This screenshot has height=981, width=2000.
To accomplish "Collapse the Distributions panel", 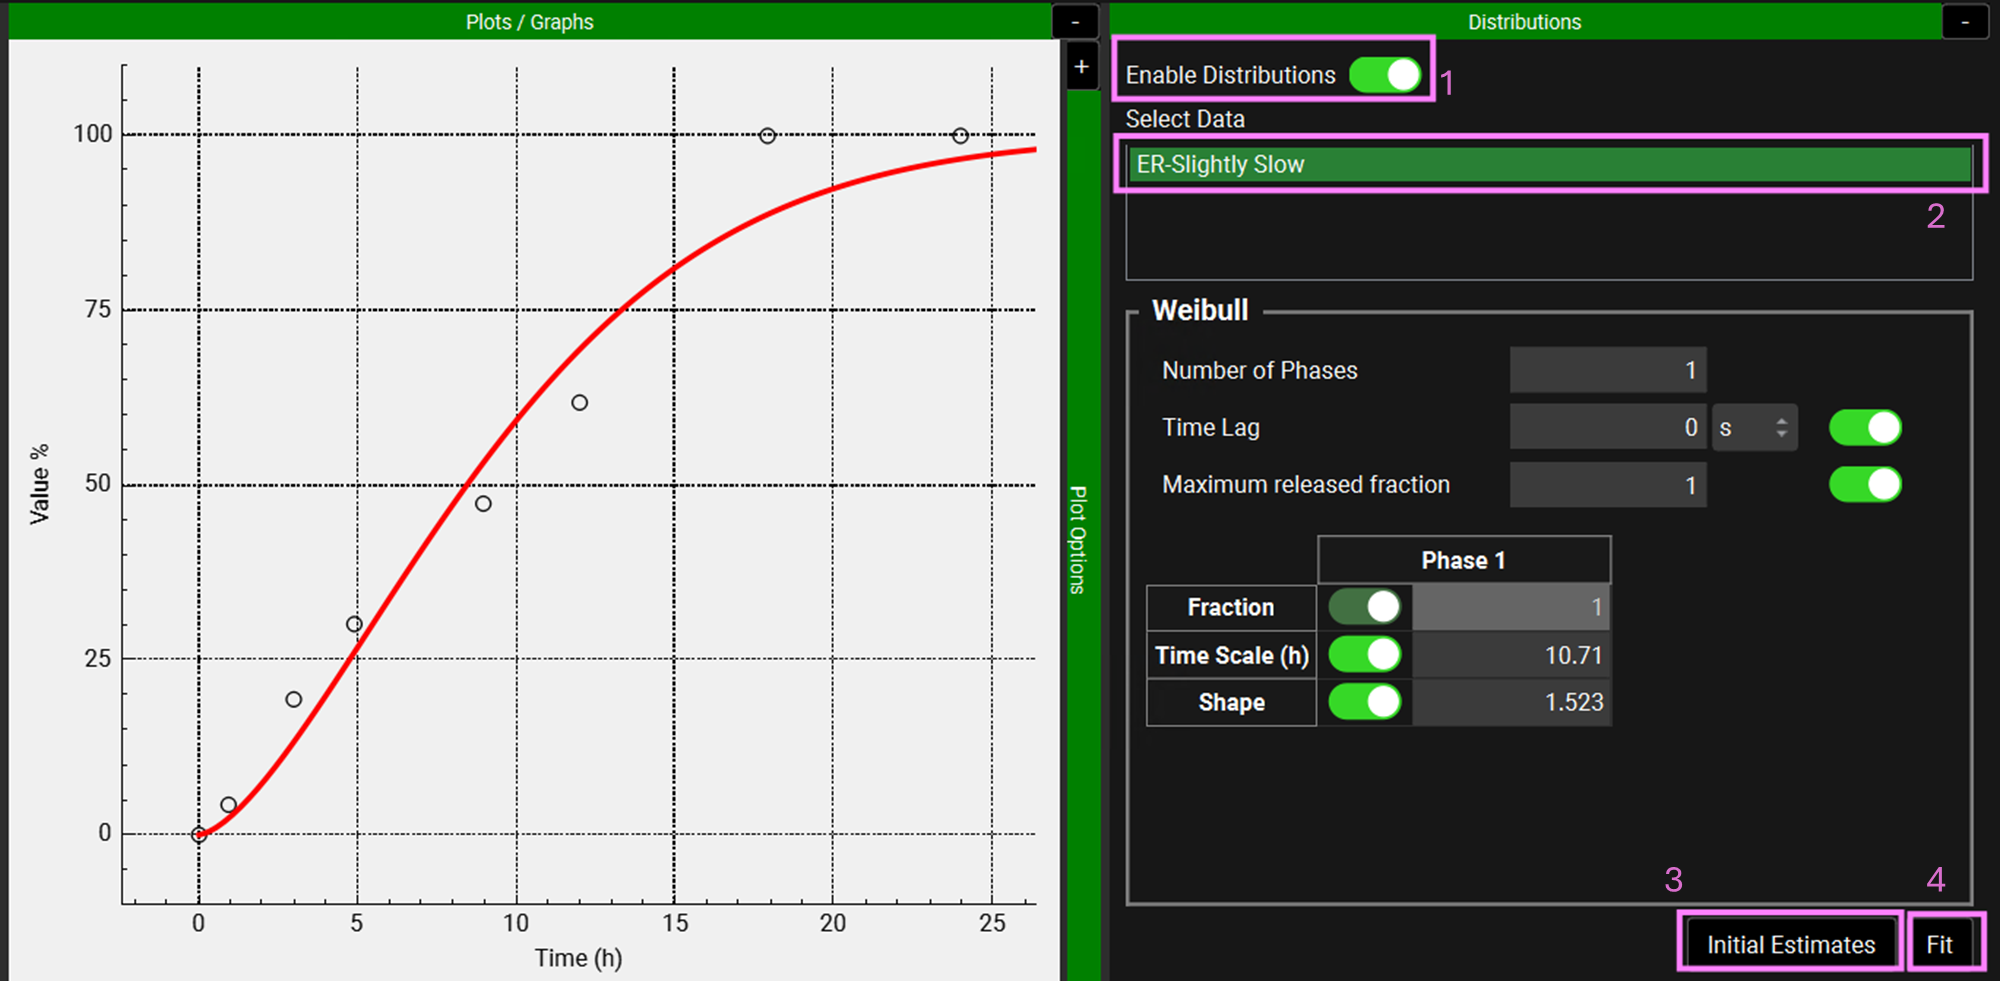I will point(1965,22).
